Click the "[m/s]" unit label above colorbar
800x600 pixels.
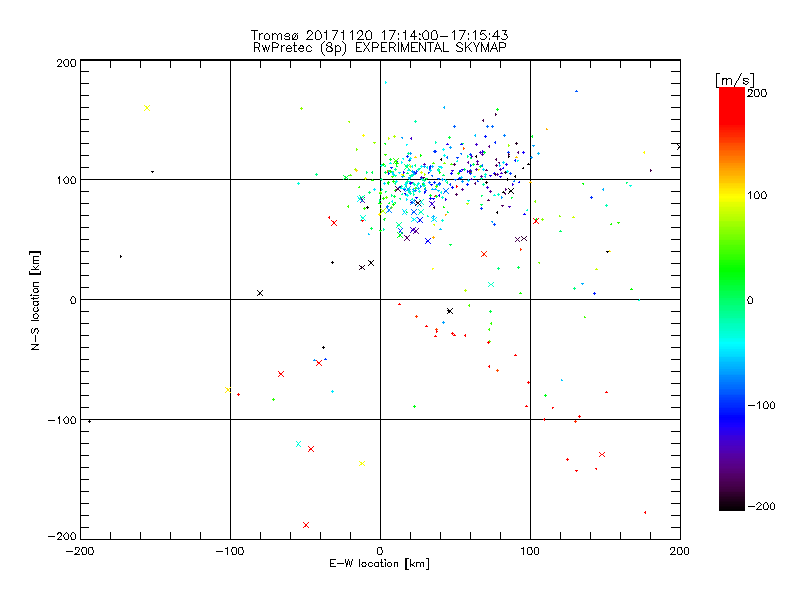[x=735, y=80]
